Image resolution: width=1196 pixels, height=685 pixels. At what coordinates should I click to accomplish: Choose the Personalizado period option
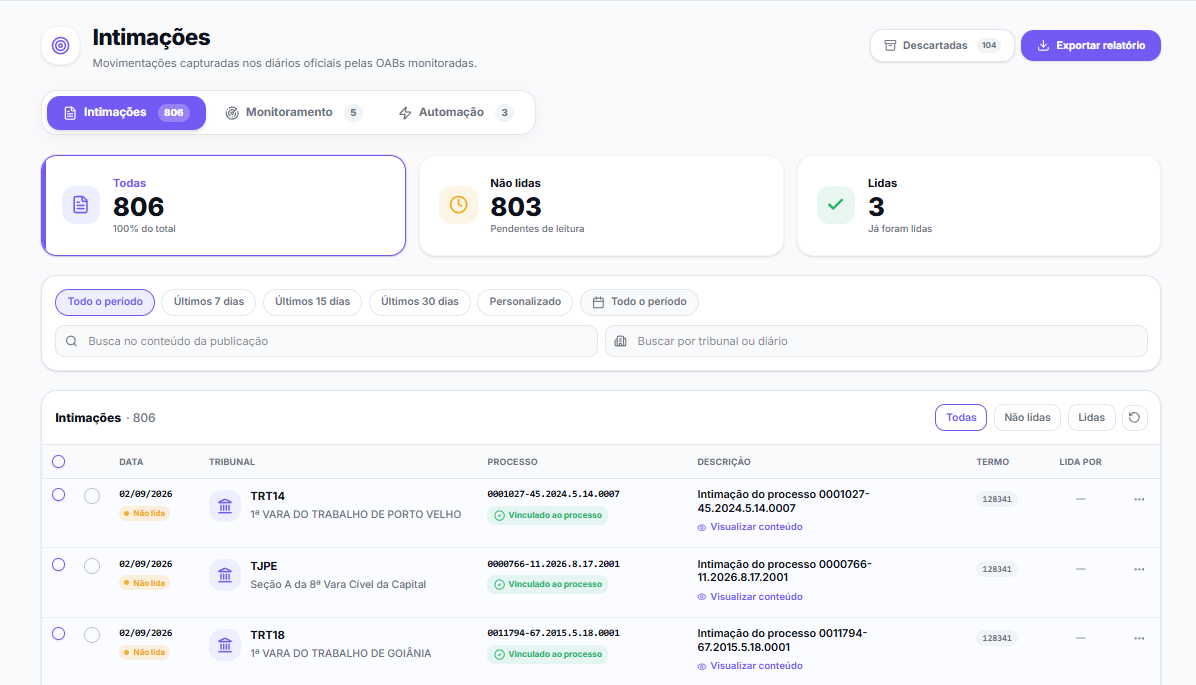(525, 302)
